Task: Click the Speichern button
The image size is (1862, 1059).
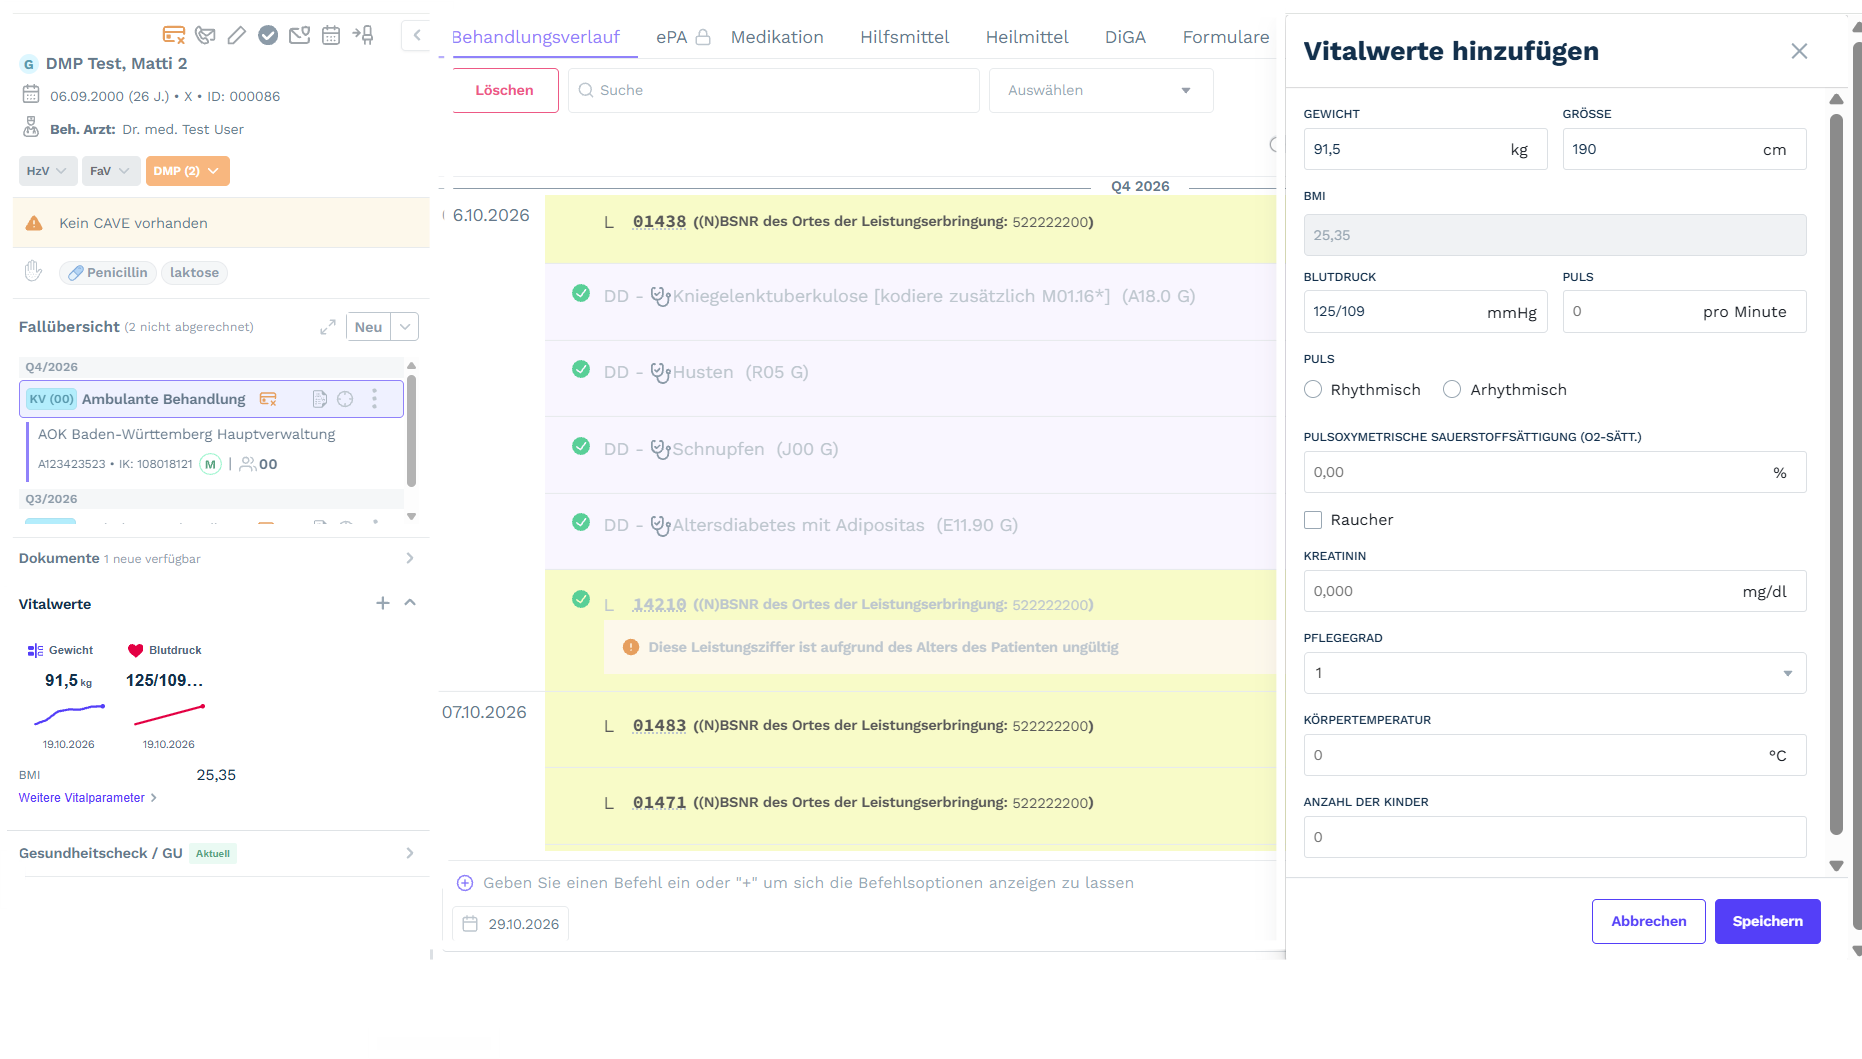Action: pyautogui.click(x=1768, y=921)
